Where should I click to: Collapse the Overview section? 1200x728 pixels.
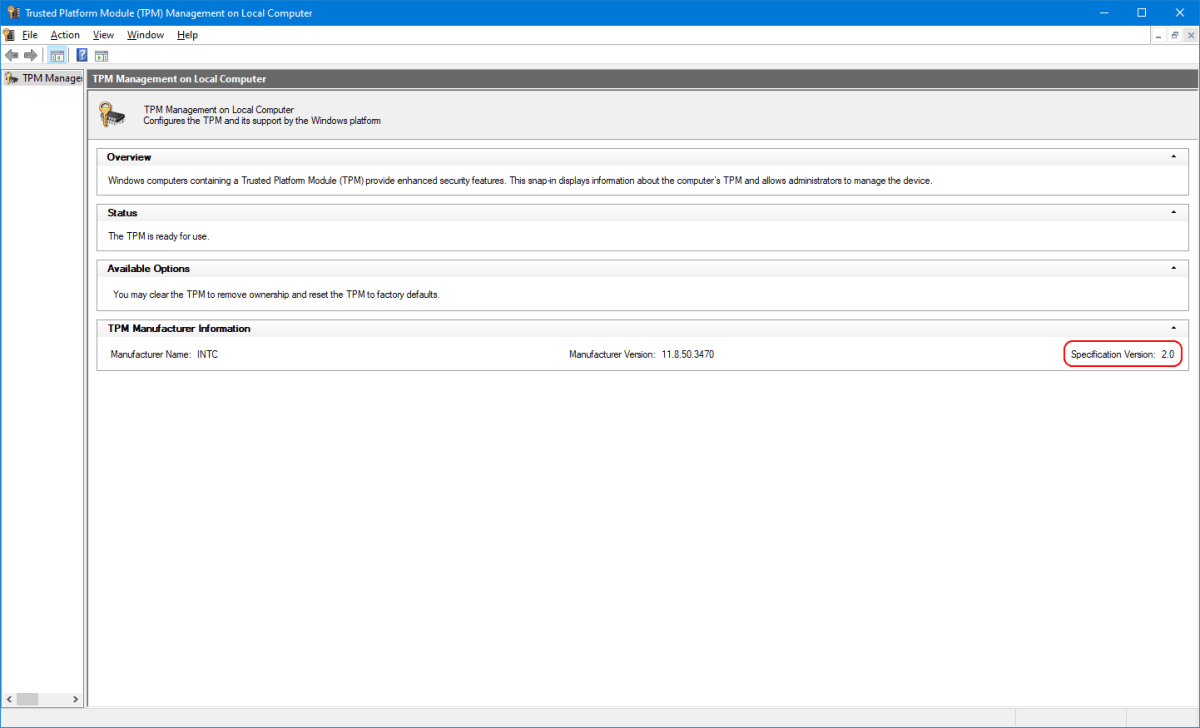pos(1173,157)
